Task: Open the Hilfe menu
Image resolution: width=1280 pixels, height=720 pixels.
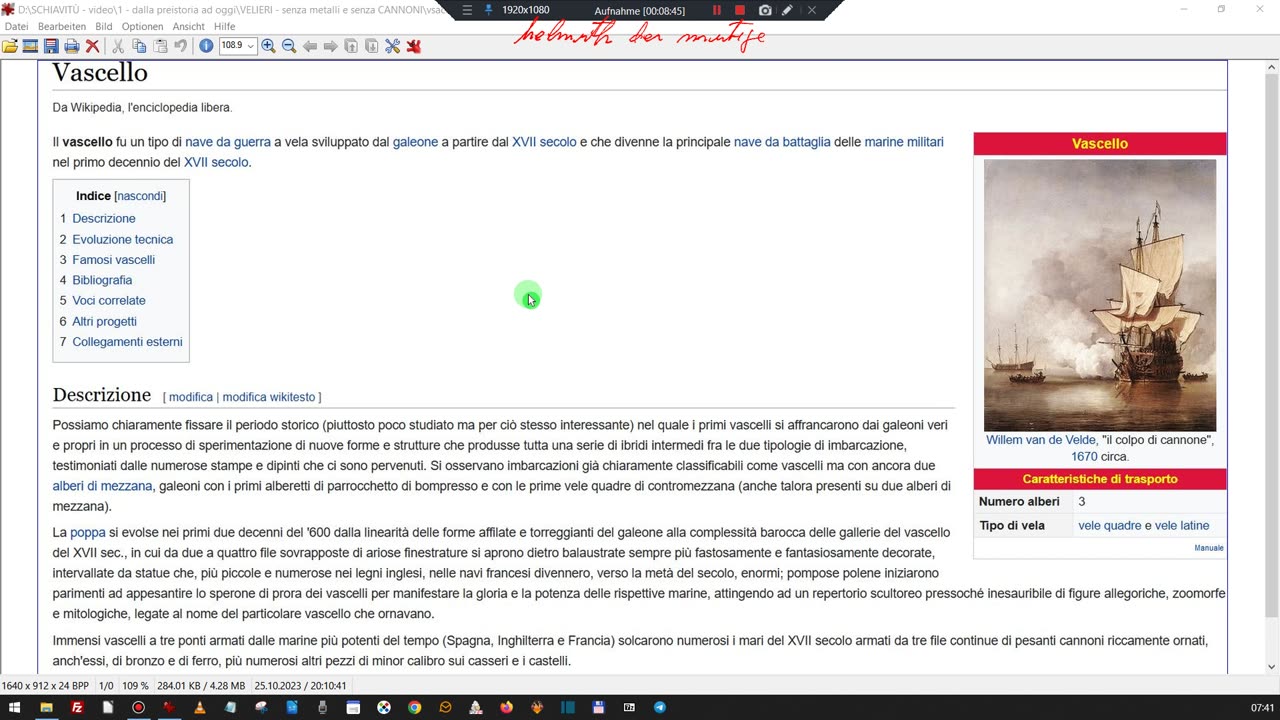Action: [x=225, y=26]
